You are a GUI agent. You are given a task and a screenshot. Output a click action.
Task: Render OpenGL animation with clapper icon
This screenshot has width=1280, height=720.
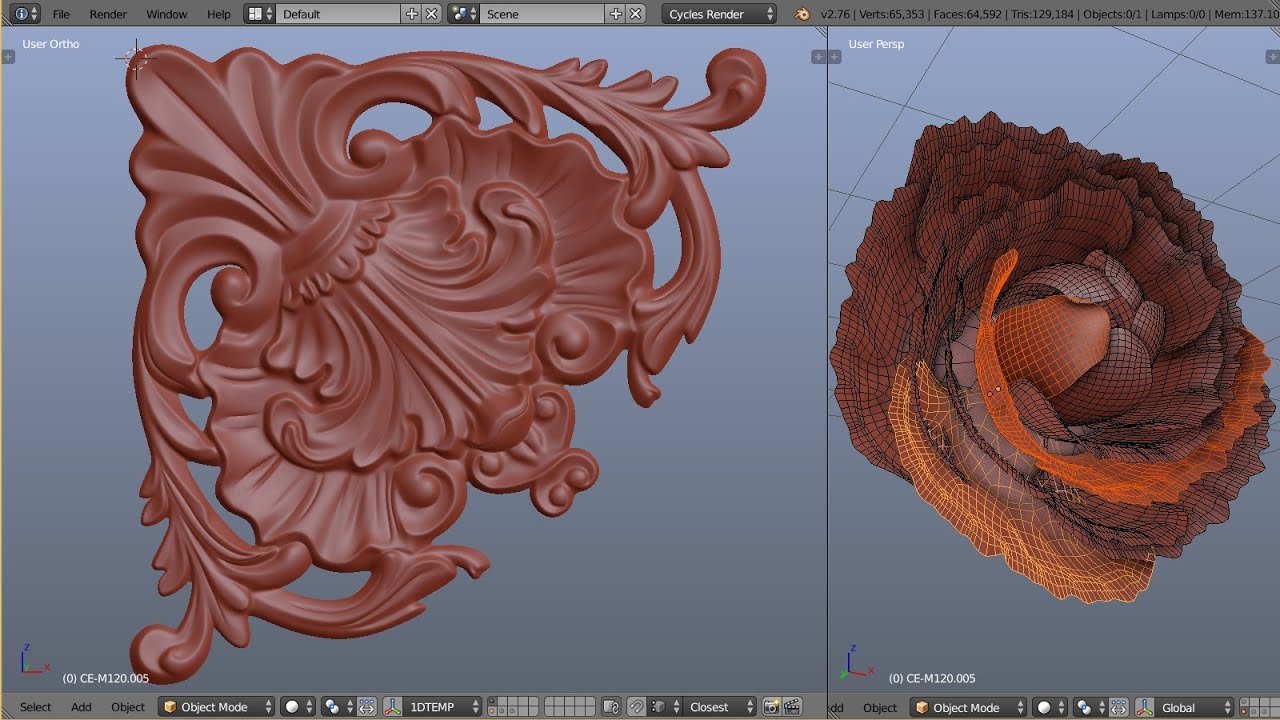[792, 707]
